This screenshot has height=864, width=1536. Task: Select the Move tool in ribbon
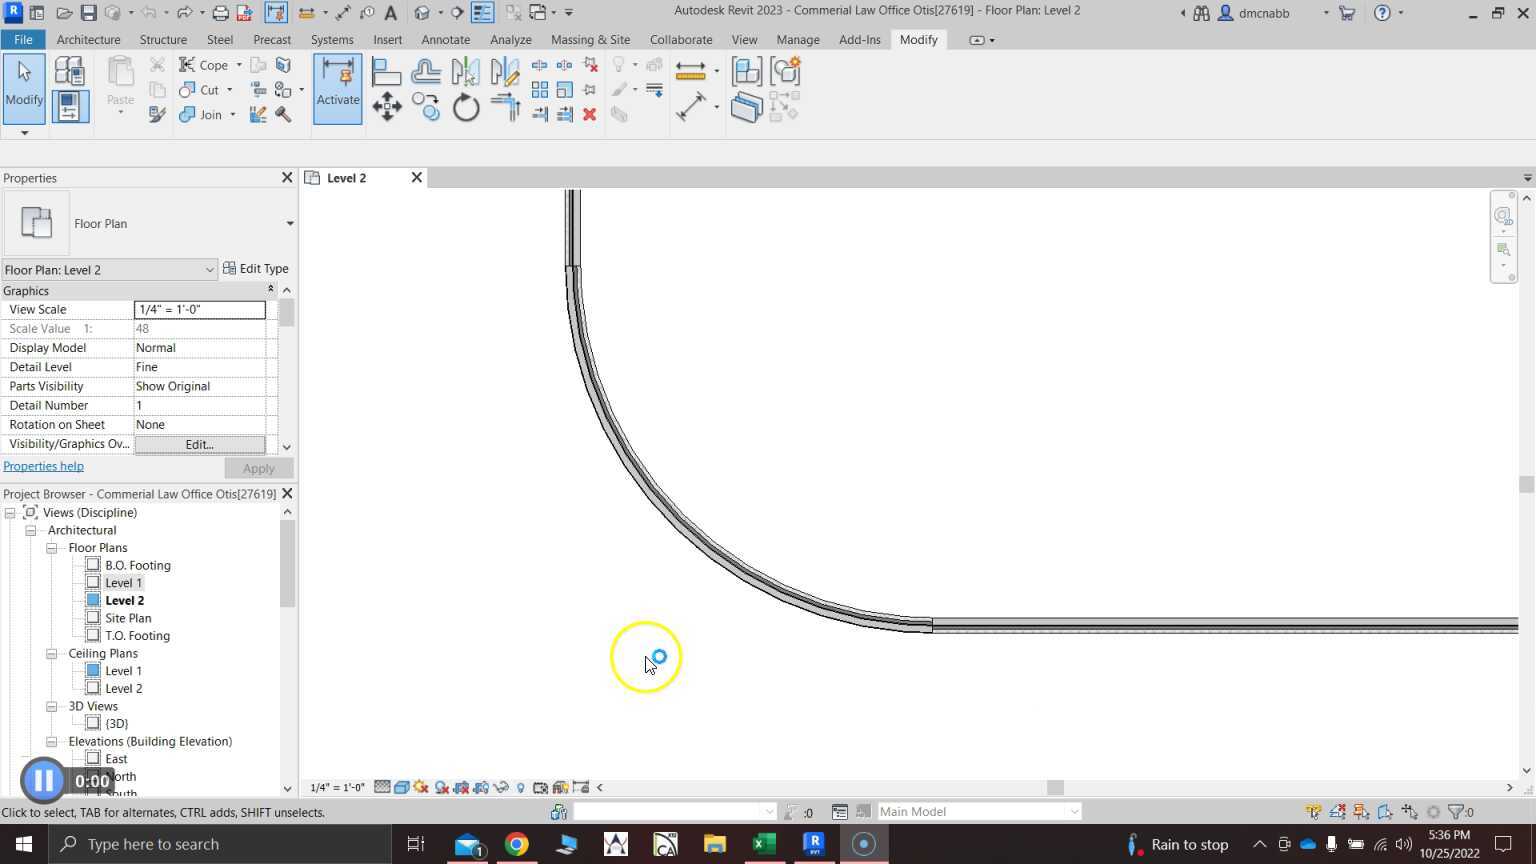point(387,107)
